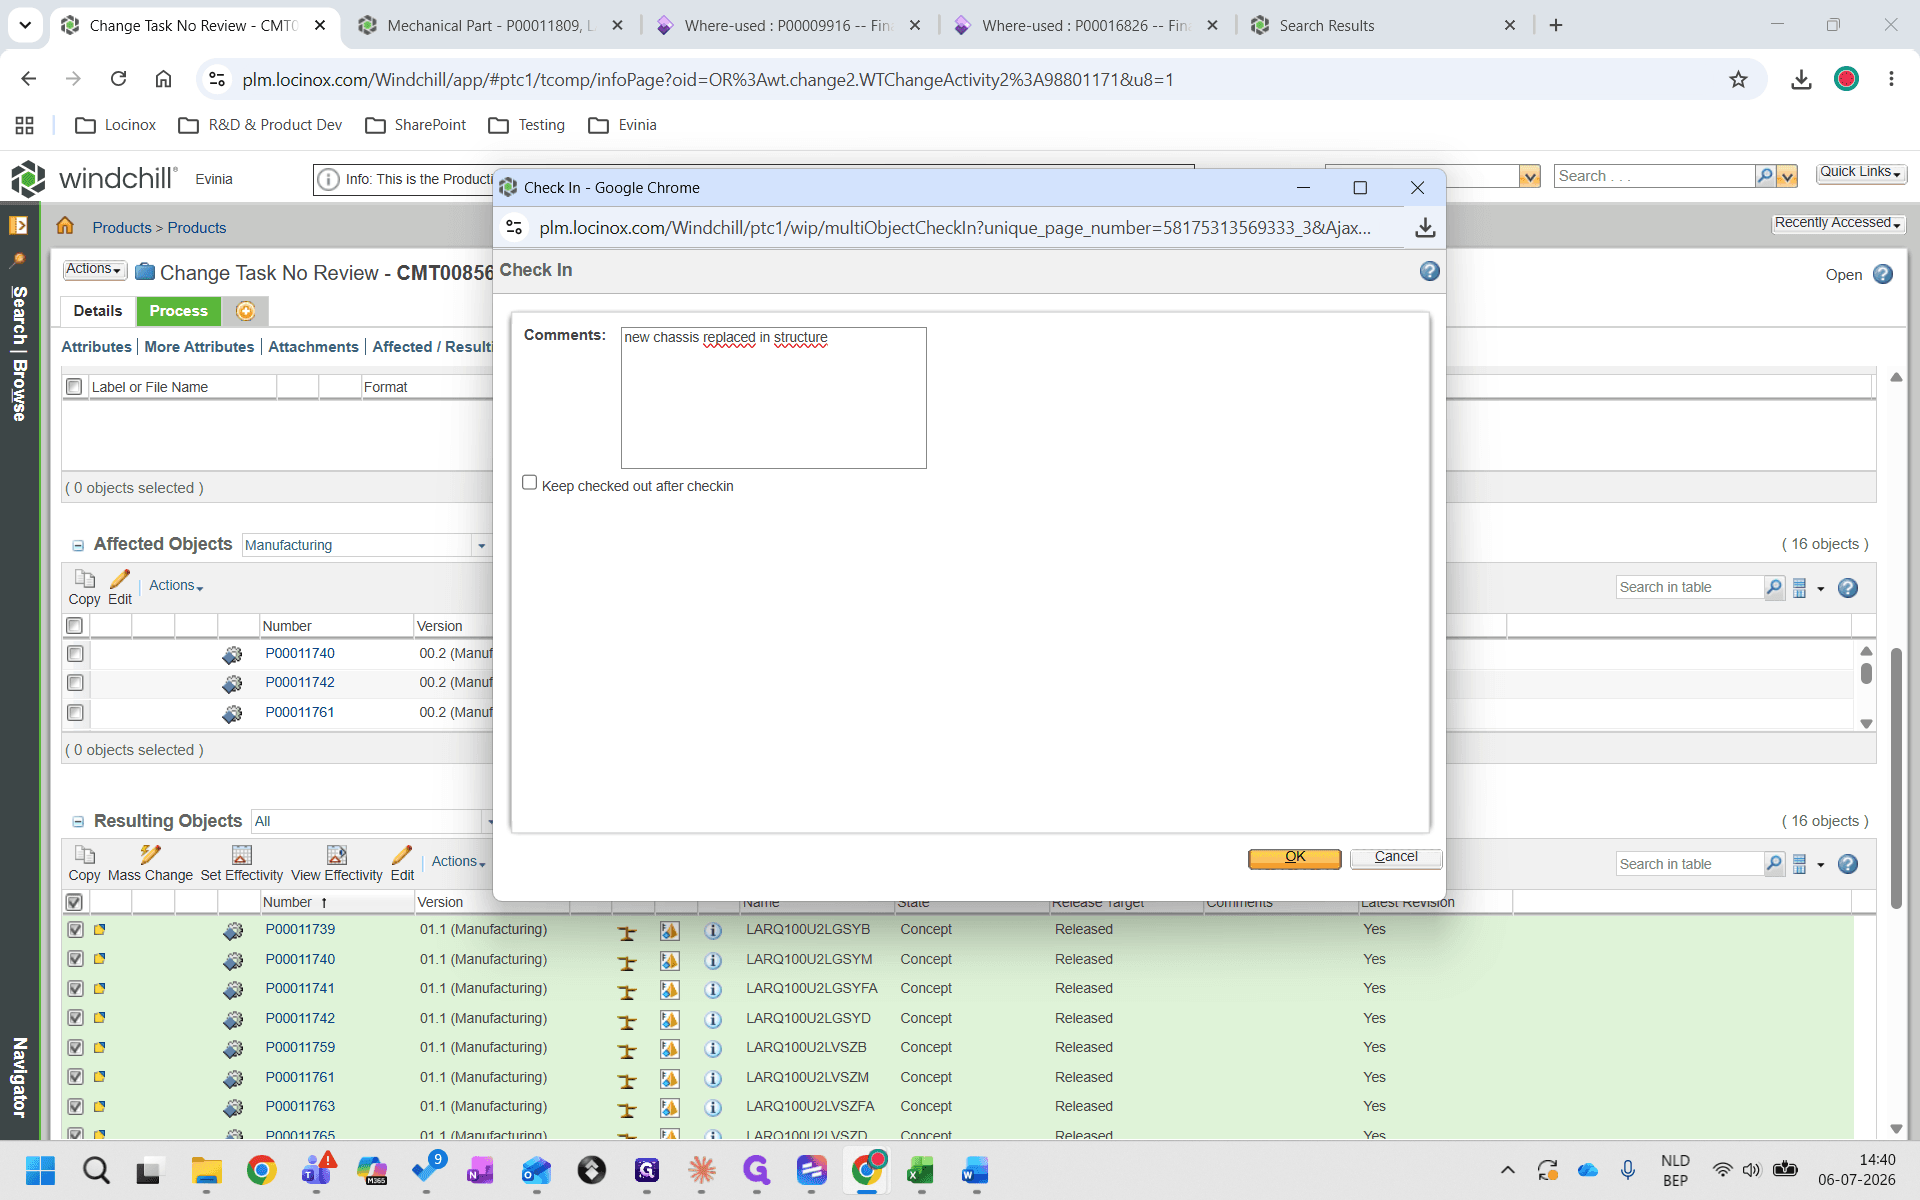Open Excel from the taskbar

[x=920, y=1170]
